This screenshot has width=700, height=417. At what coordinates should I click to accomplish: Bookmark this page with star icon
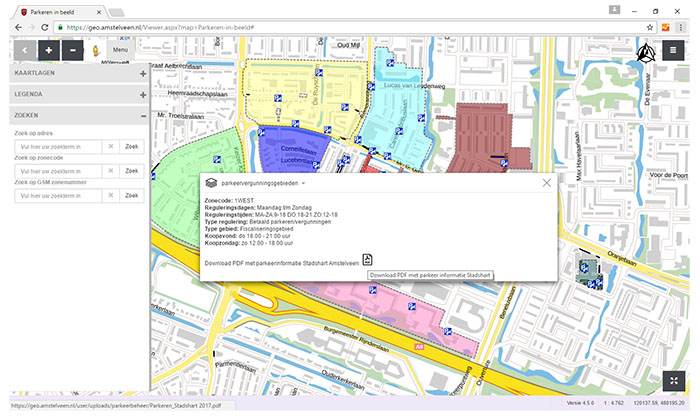pyautogui.click(x=650, y=27)
